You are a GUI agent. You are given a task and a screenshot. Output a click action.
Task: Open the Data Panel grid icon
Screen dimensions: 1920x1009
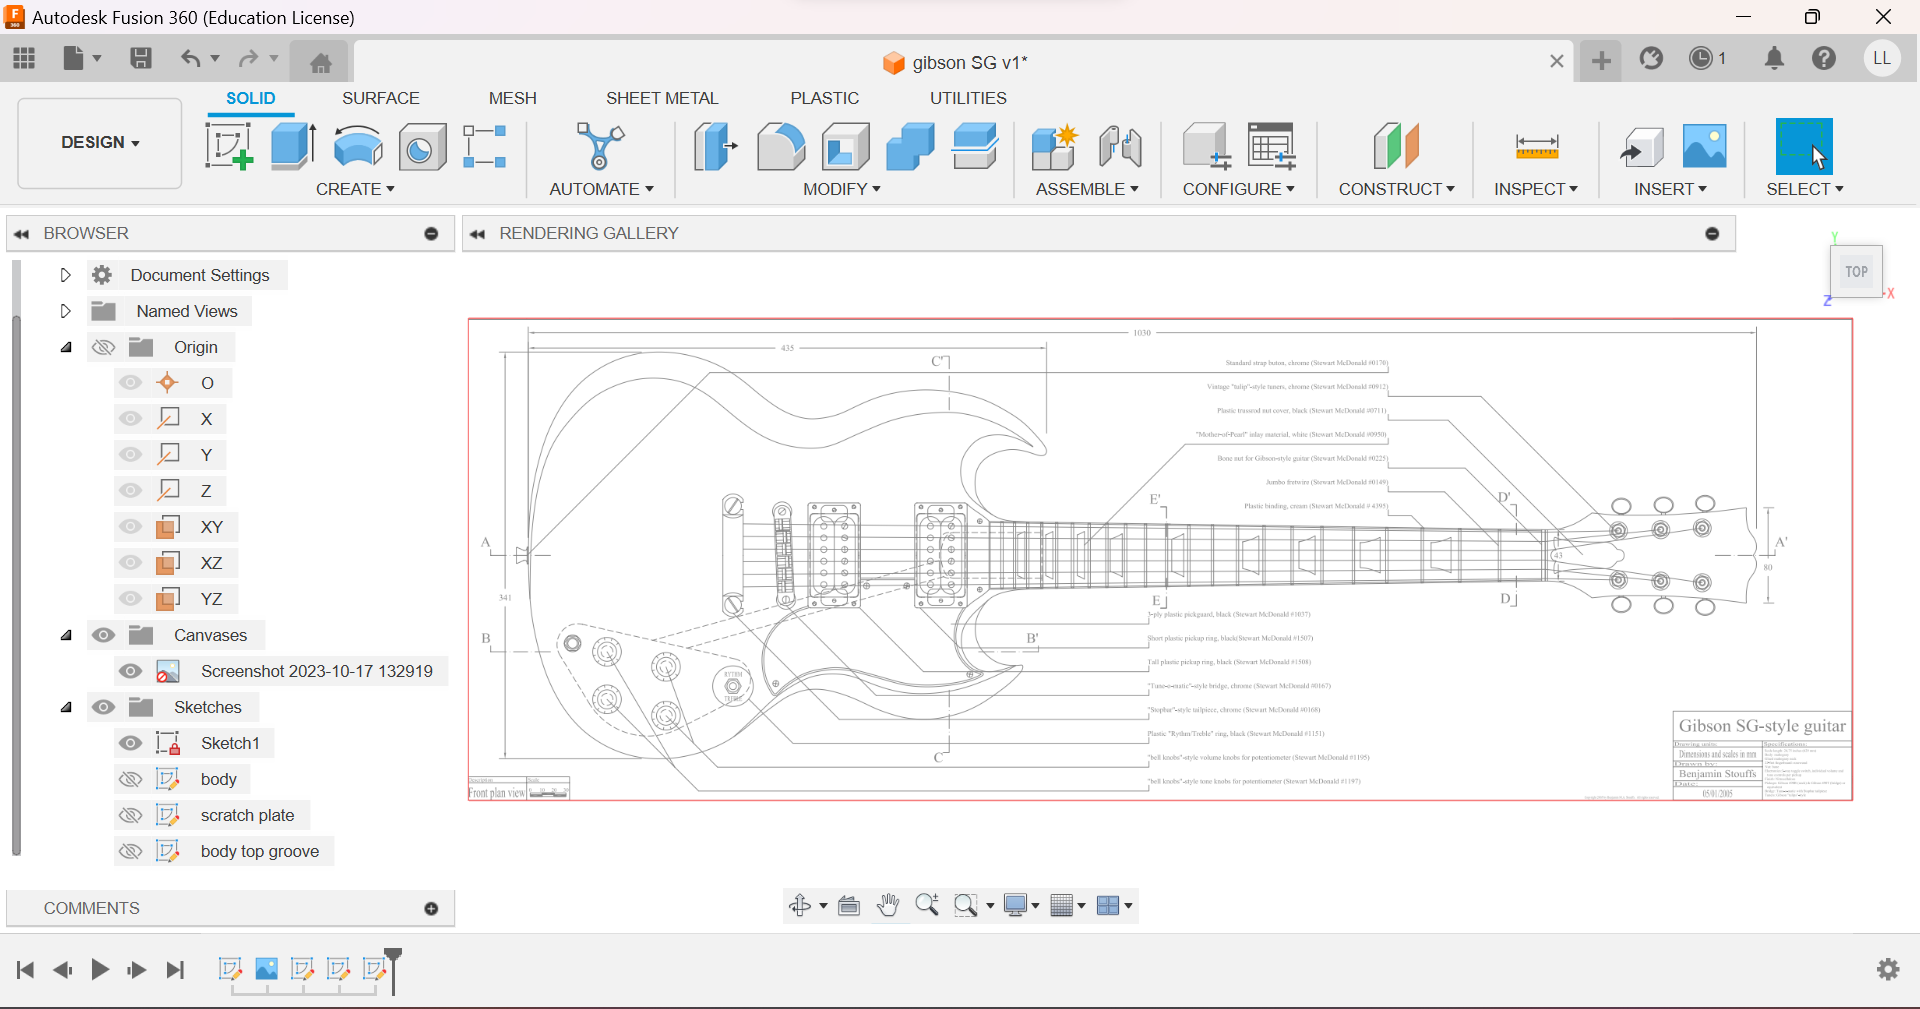[x=24, y=58]
